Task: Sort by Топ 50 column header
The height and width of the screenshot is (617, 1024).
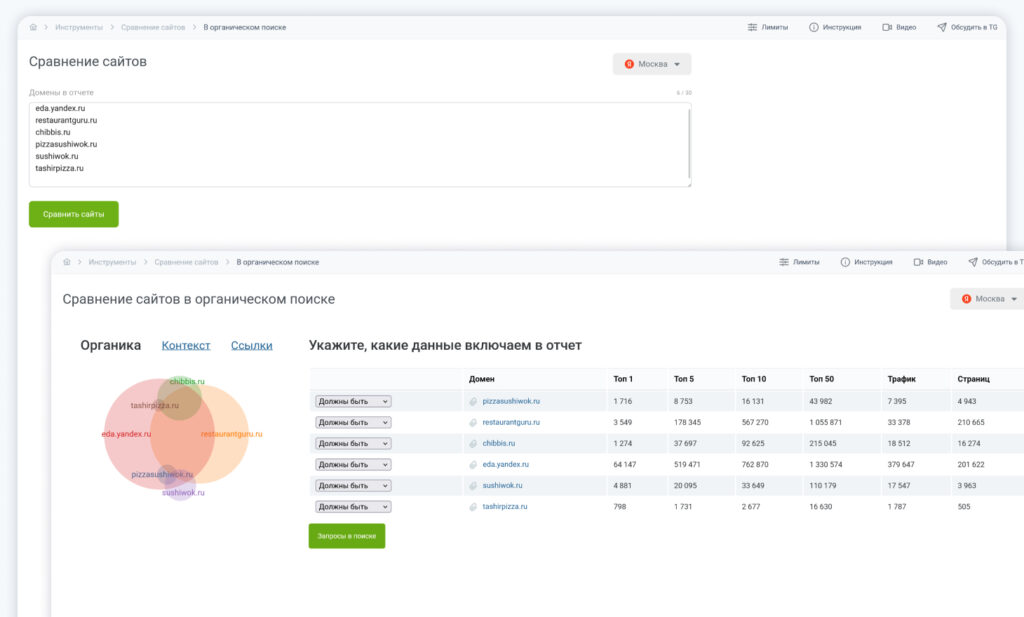Action: pos(822,379)
